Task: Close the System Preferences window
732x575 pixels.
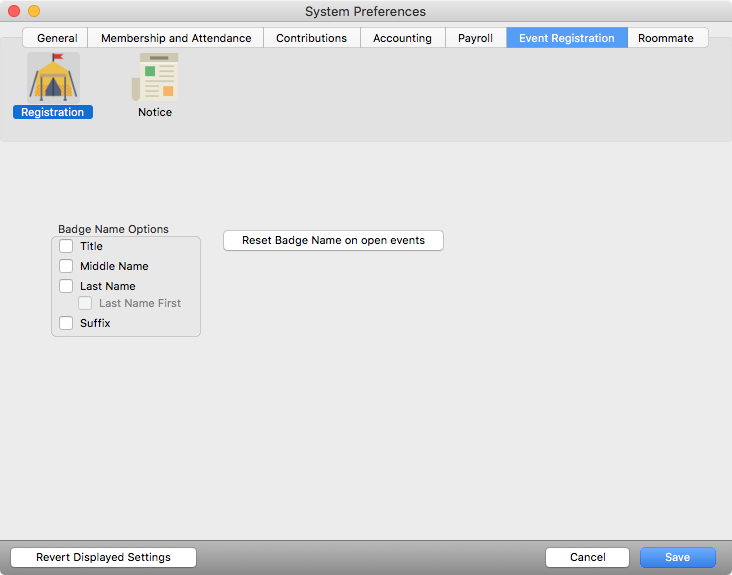Action: coord(14,11)
